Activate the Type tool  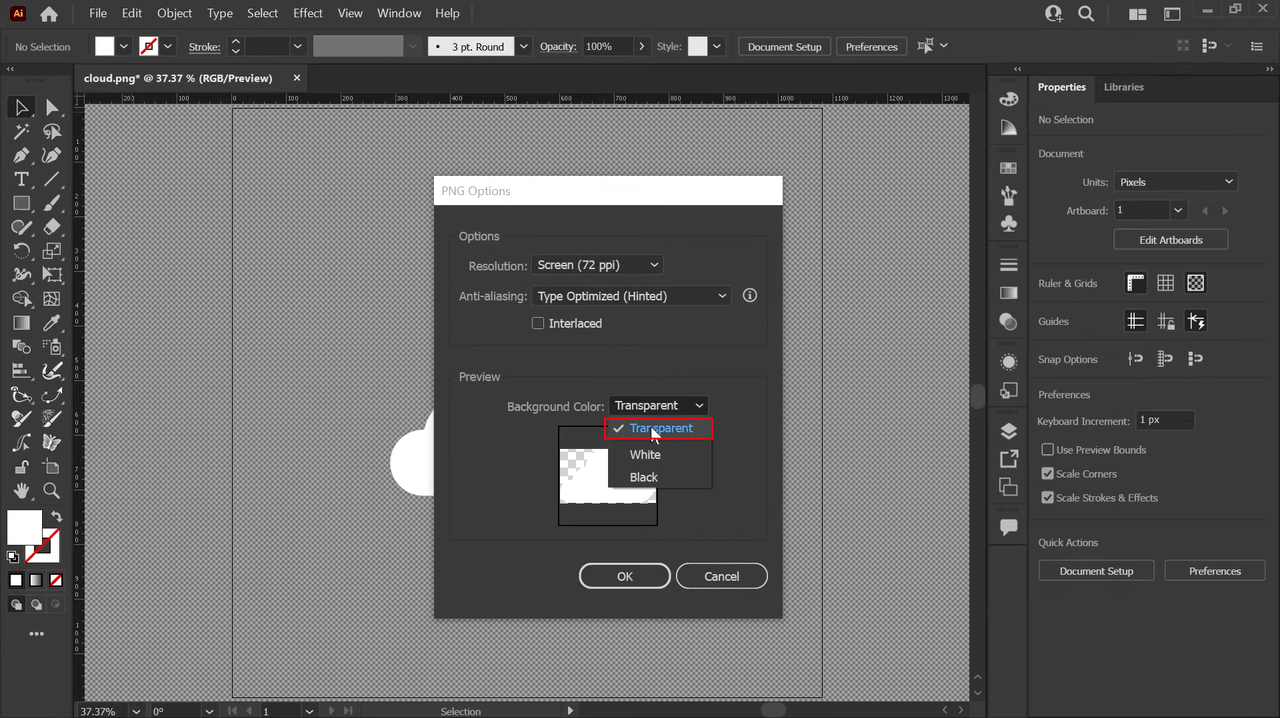21,179
